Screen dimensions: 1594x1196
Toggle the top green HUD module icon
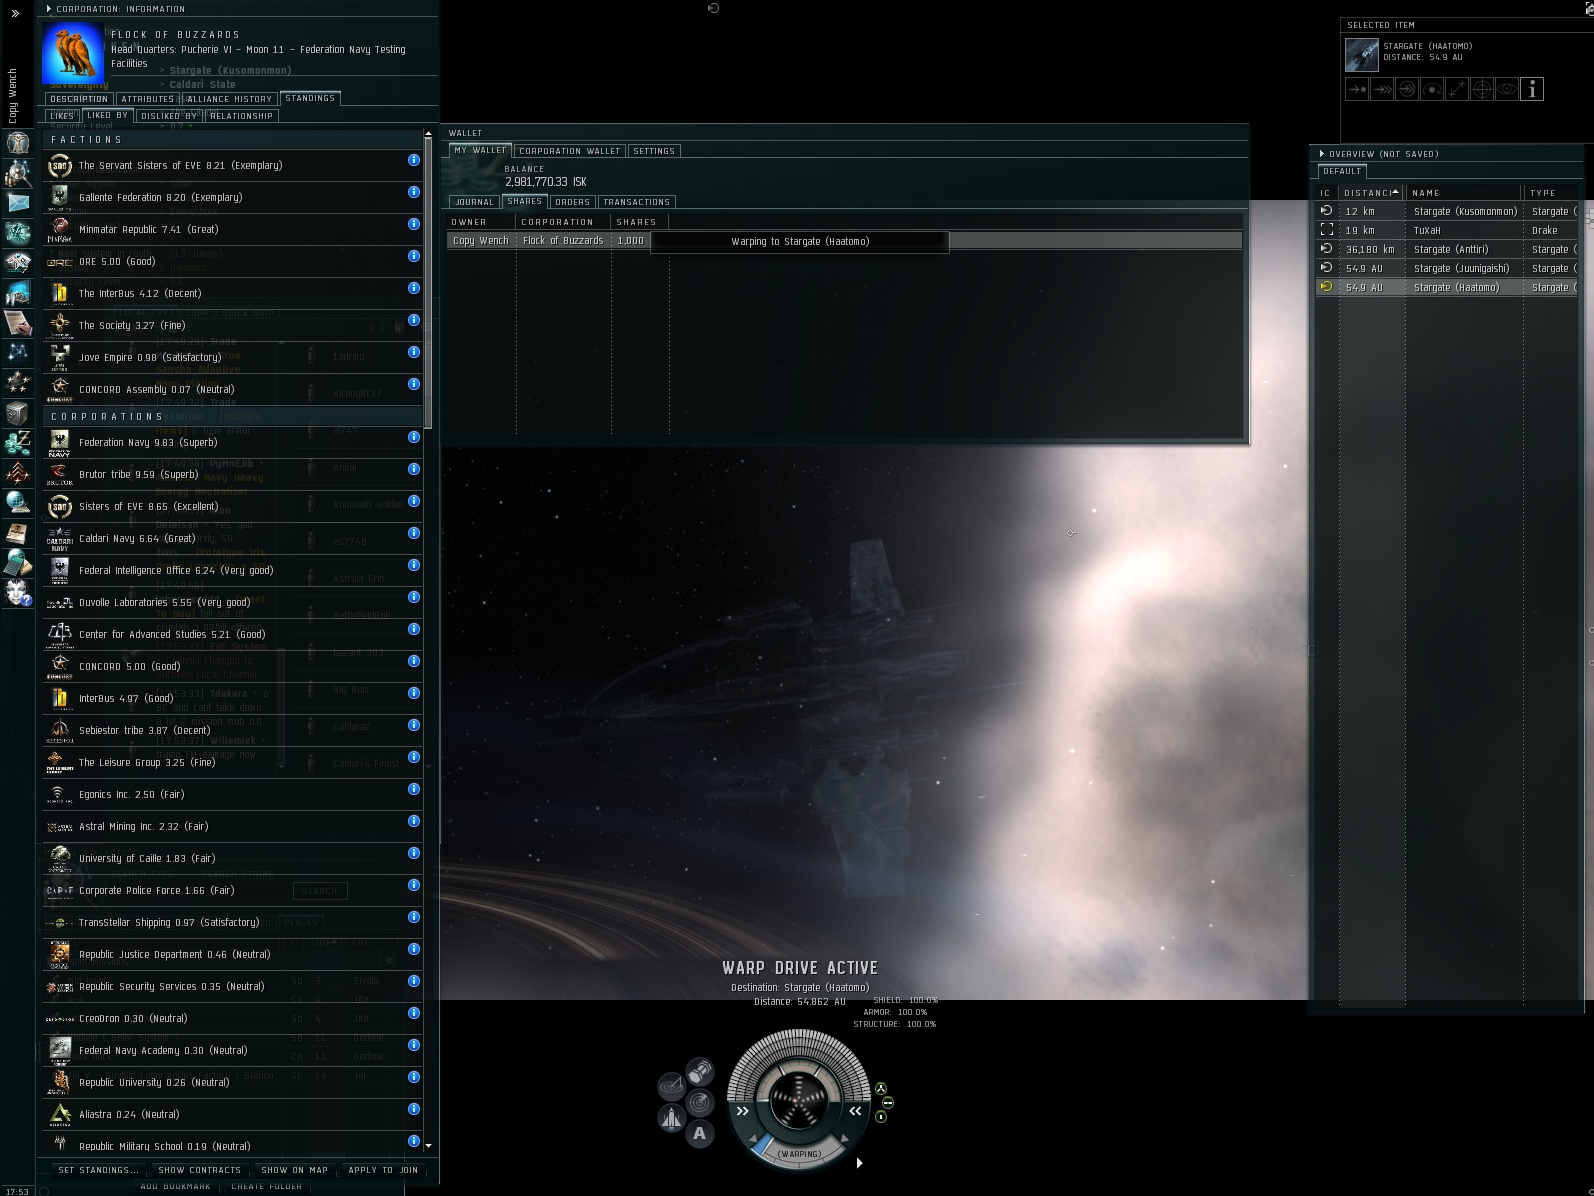pos(881,1089)
